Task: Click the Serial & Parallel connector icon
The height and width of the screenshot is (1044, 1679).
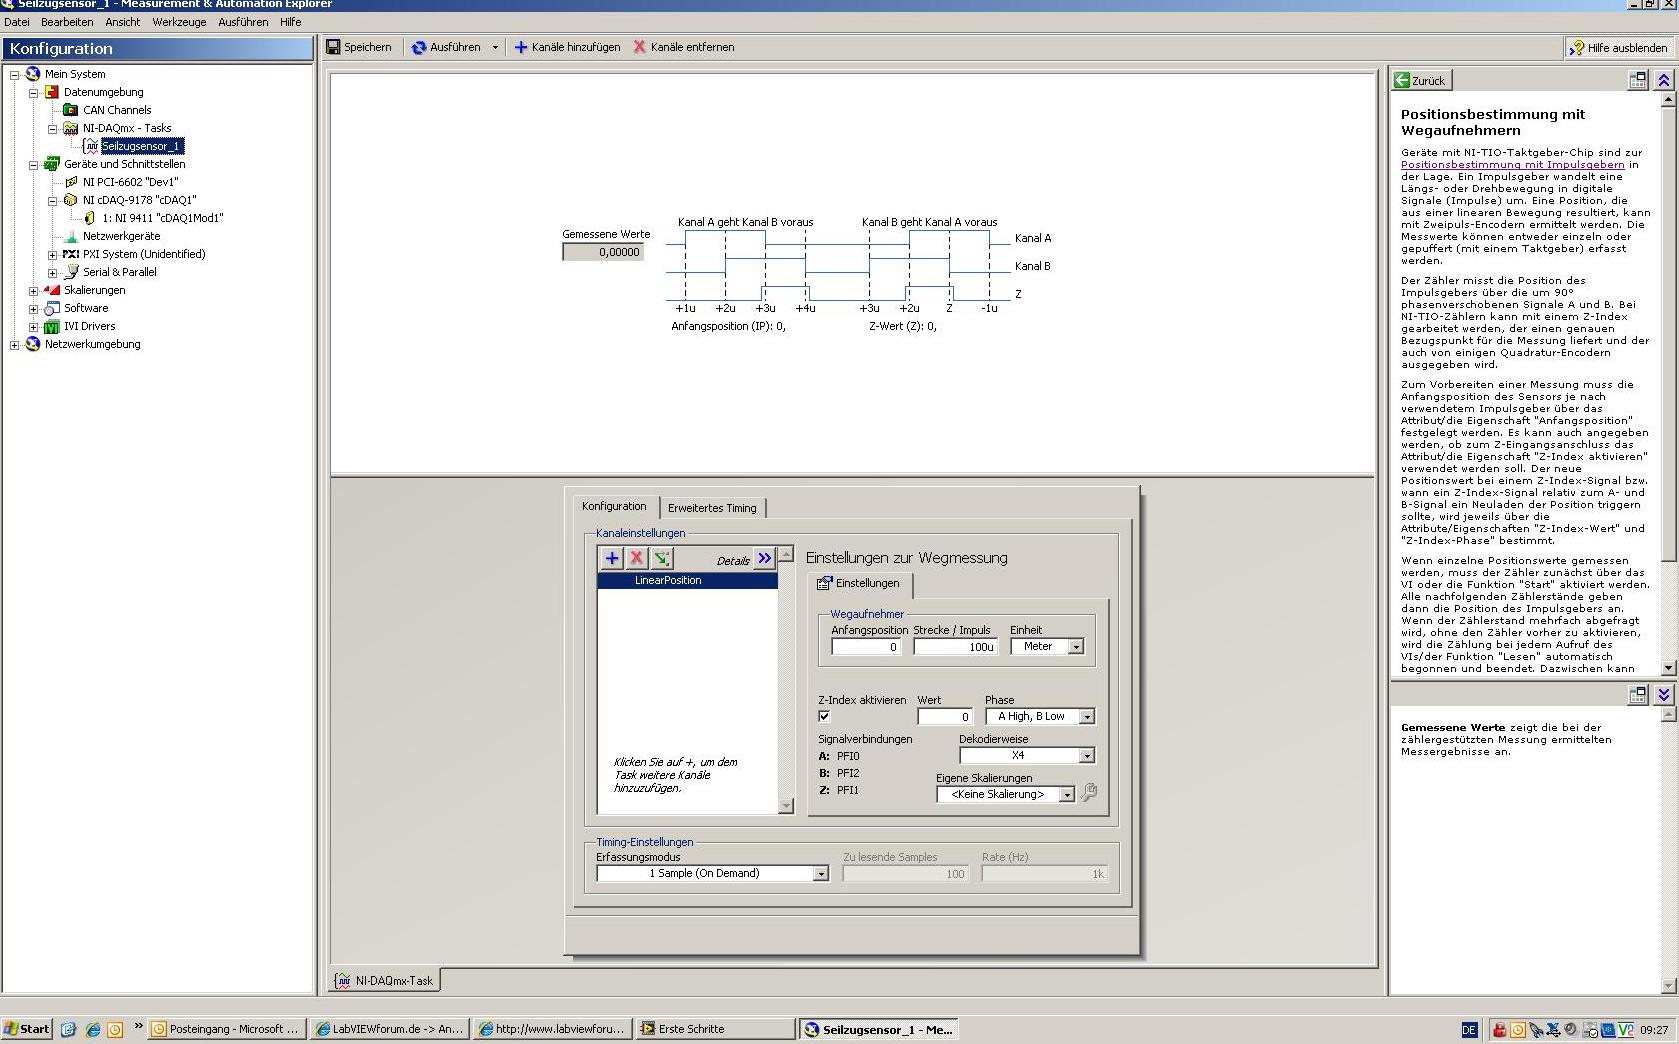Action: pyautogui.click(x=71, y=272)
